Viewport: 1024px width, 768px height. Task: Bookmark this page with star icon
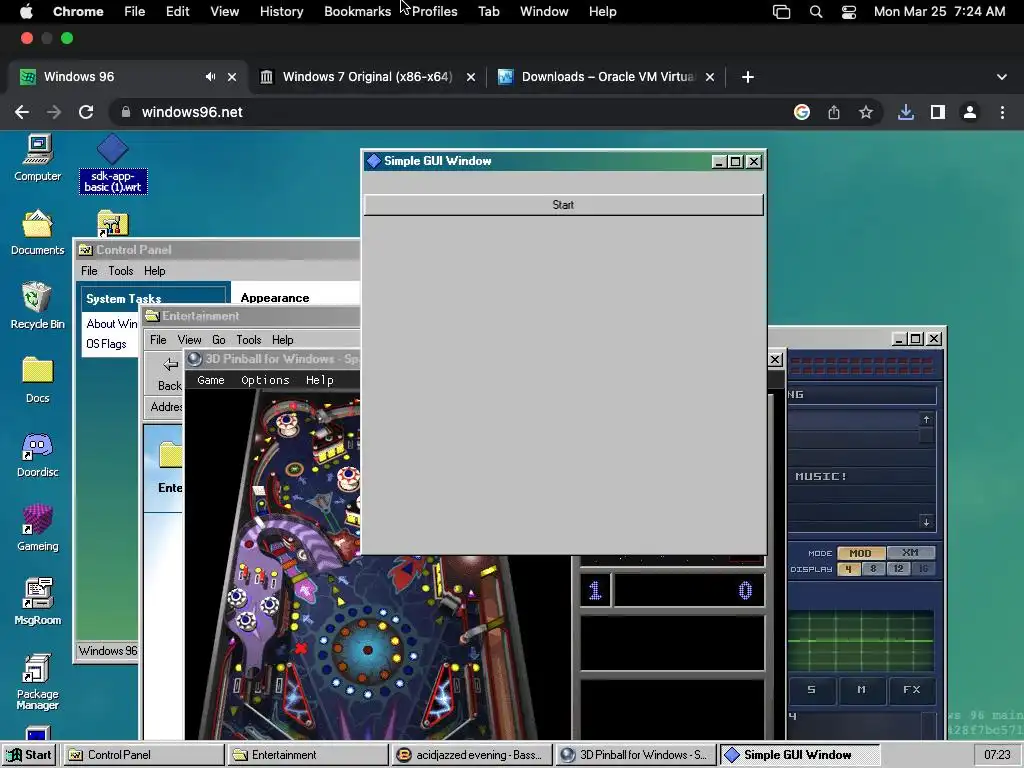[x=866, y=112]
